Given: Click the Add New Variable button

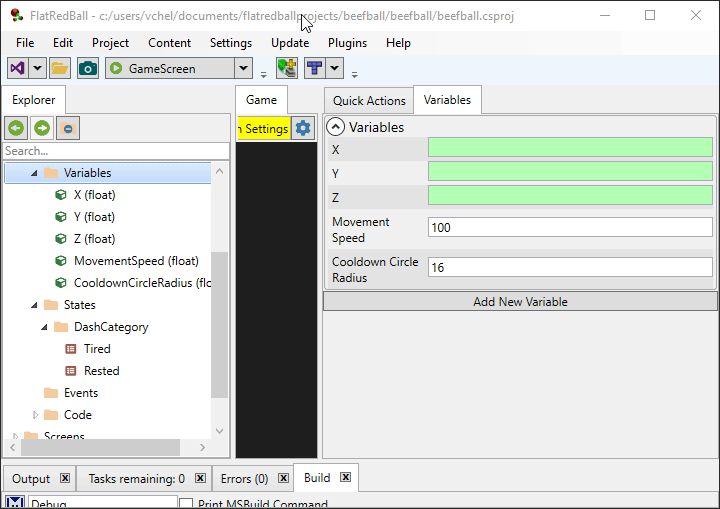Looking at the screenshot, I should click(x=520, y=301).
